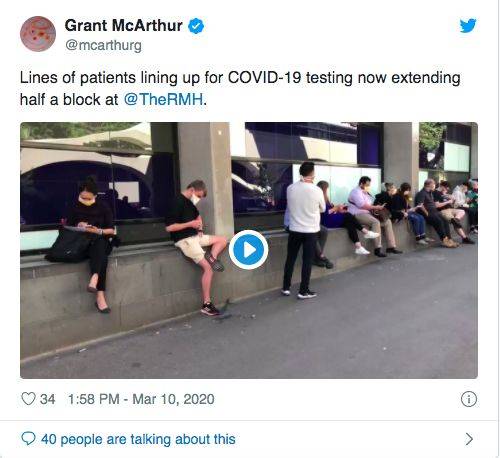Click the Twitter bird logo

[468, 26]
